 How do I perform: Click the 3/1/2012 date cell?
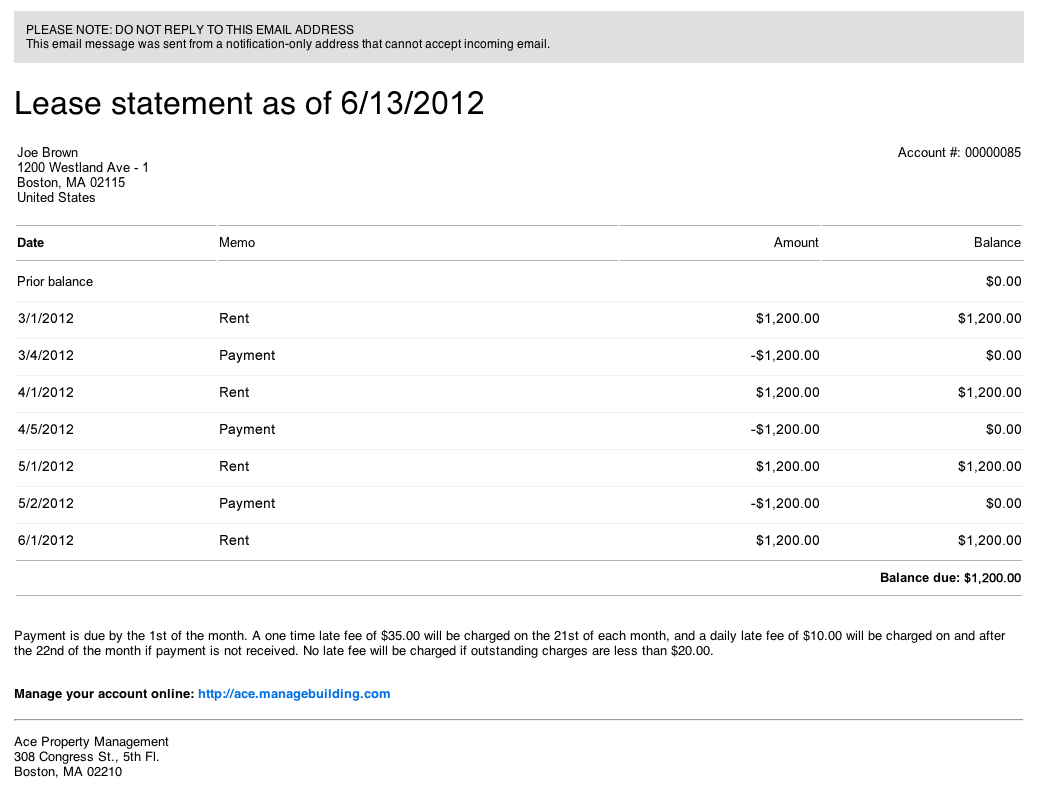[x=46, y=318]
